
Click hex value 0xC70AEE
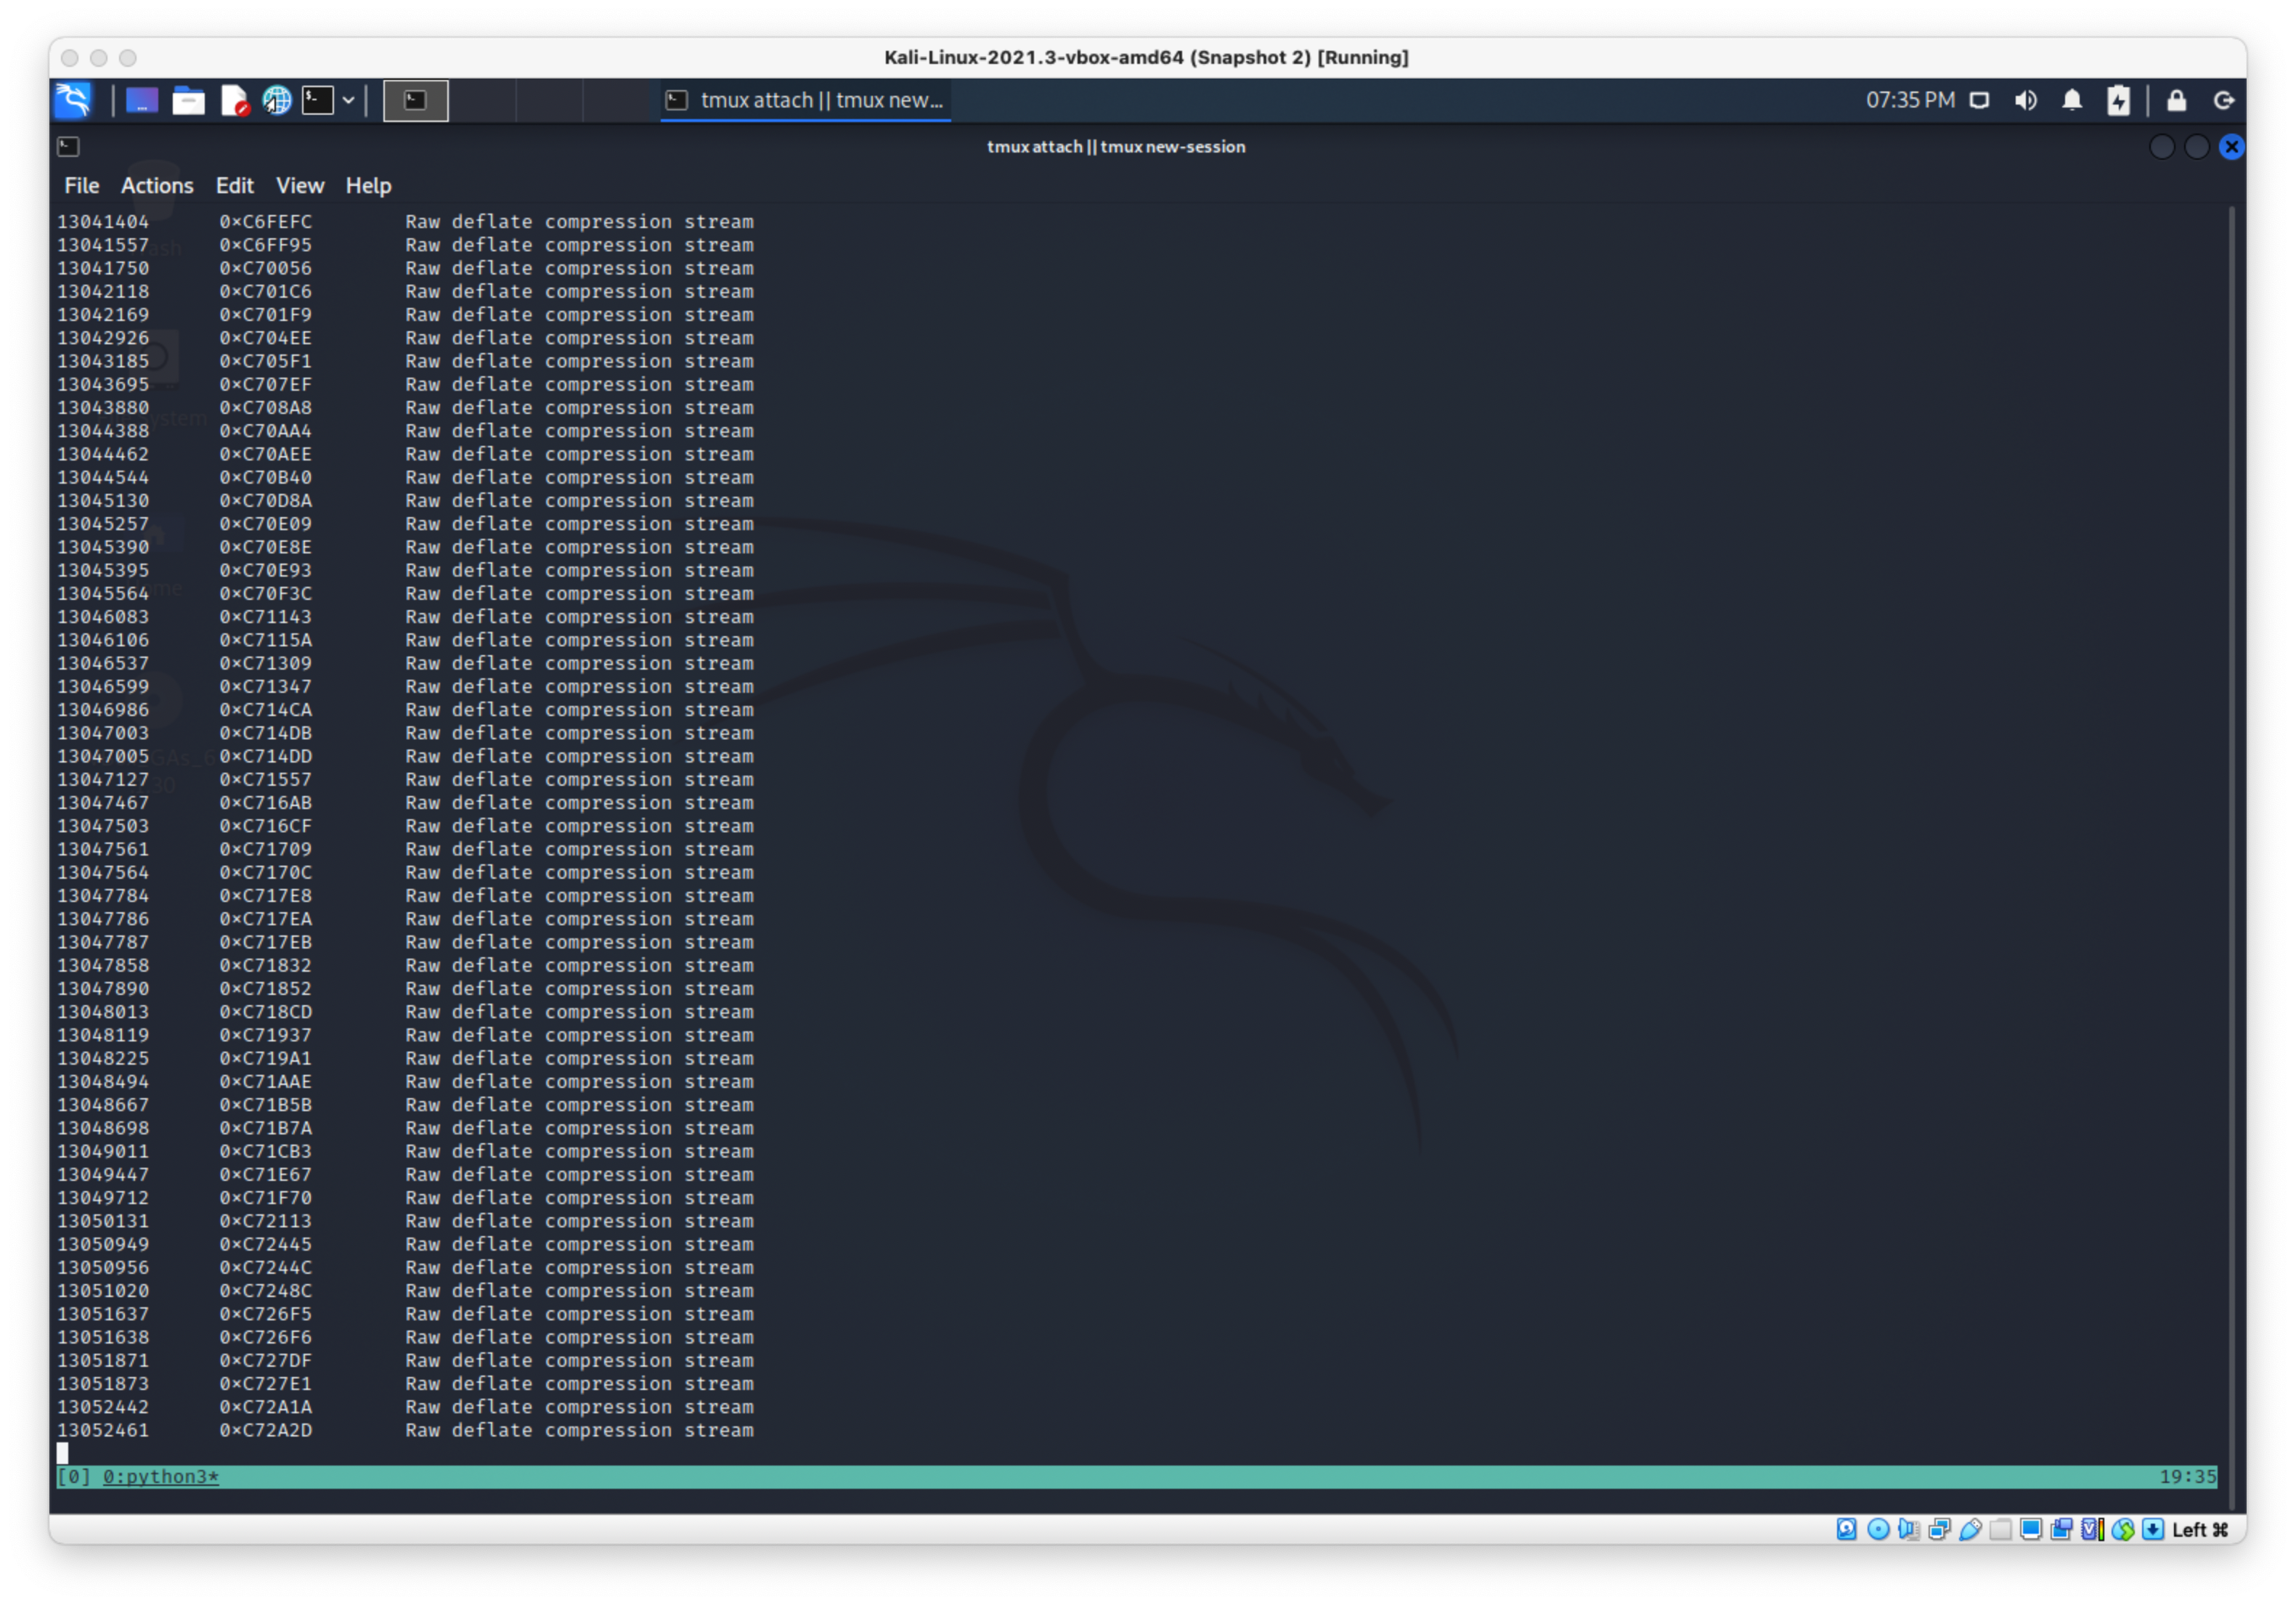(265, 454)
